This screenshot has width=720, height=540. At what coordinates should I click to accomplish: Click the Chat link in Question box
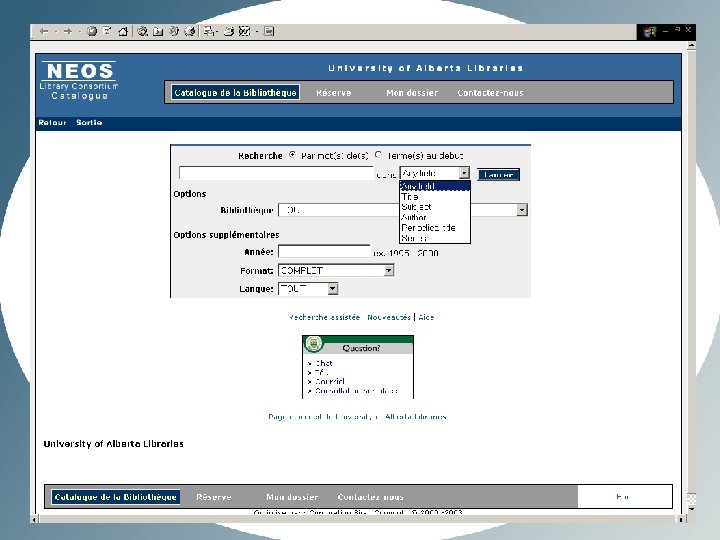click(324, 363)
